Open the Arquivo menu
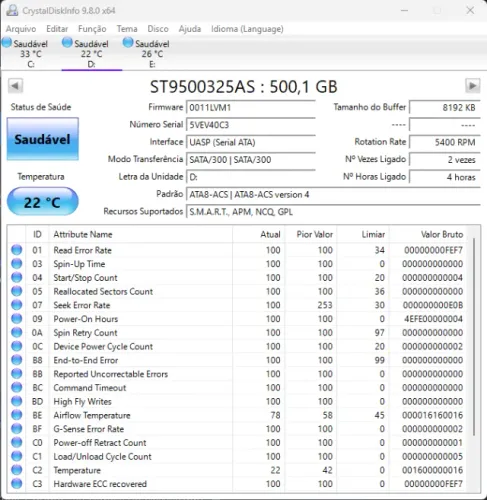 (21, 29)
